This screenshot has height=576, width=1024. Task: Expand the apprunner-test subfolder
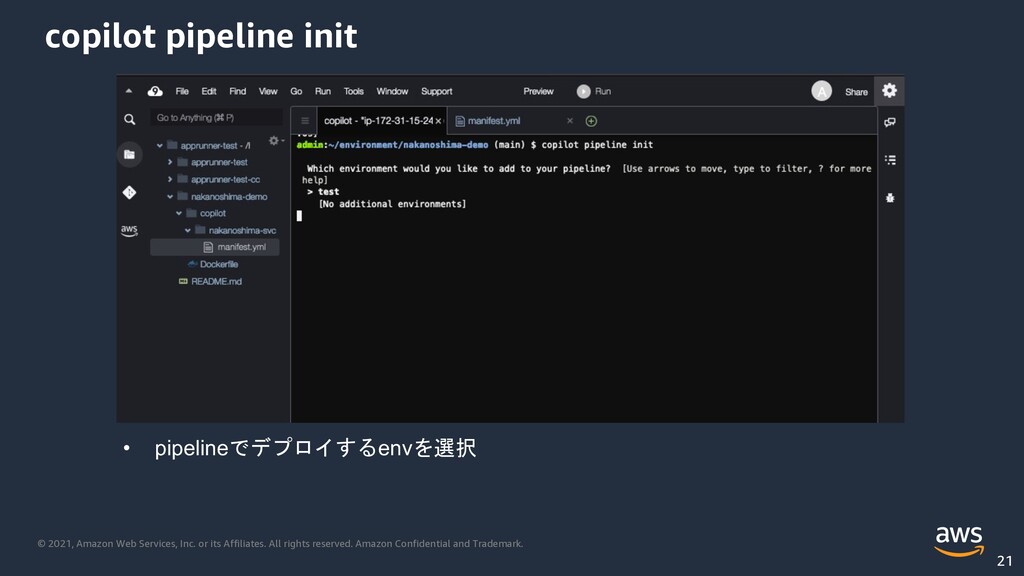pos(170,162)
